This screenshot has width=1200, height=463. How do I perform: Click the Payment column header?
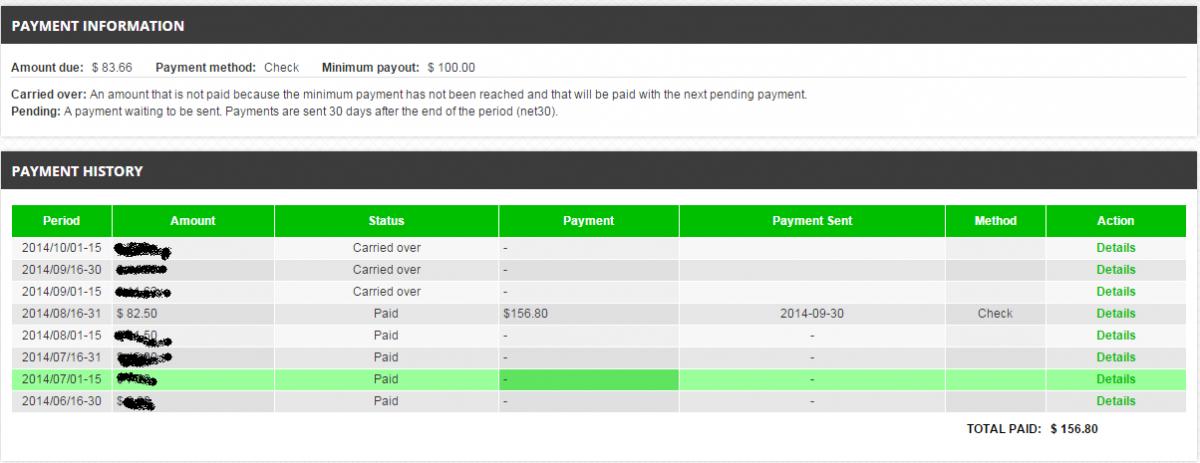[588, 221]
